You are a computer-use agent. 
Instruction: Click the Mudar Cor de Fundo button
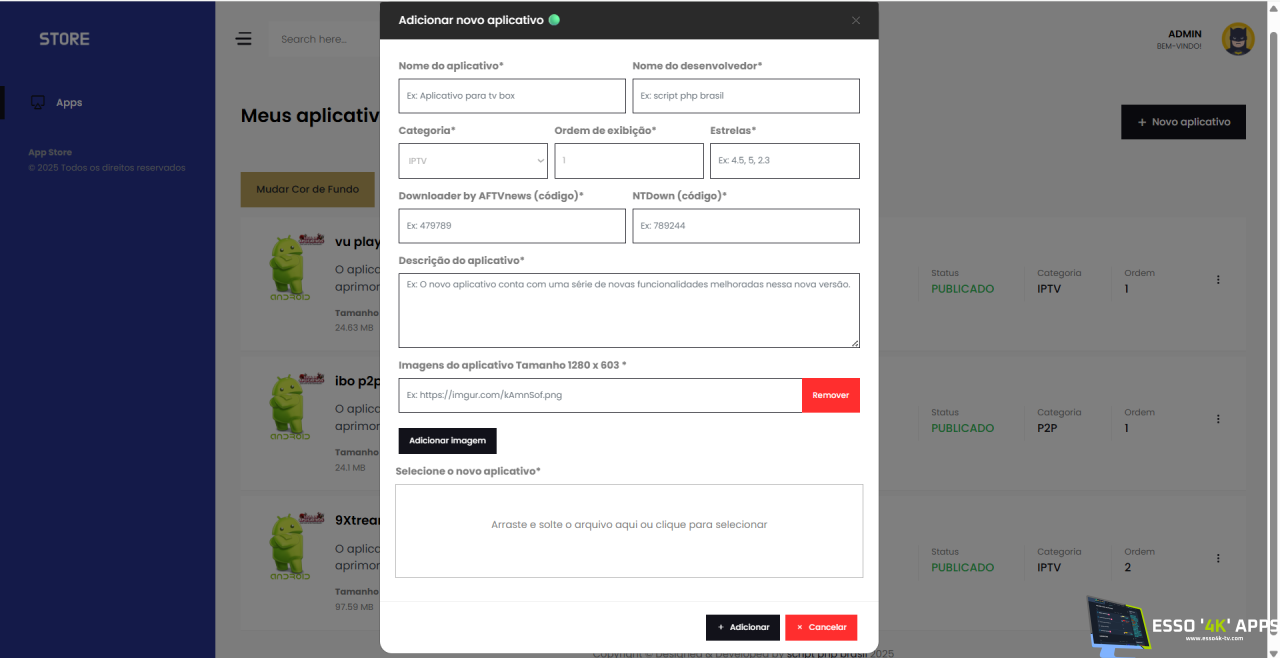coord(307,189)
